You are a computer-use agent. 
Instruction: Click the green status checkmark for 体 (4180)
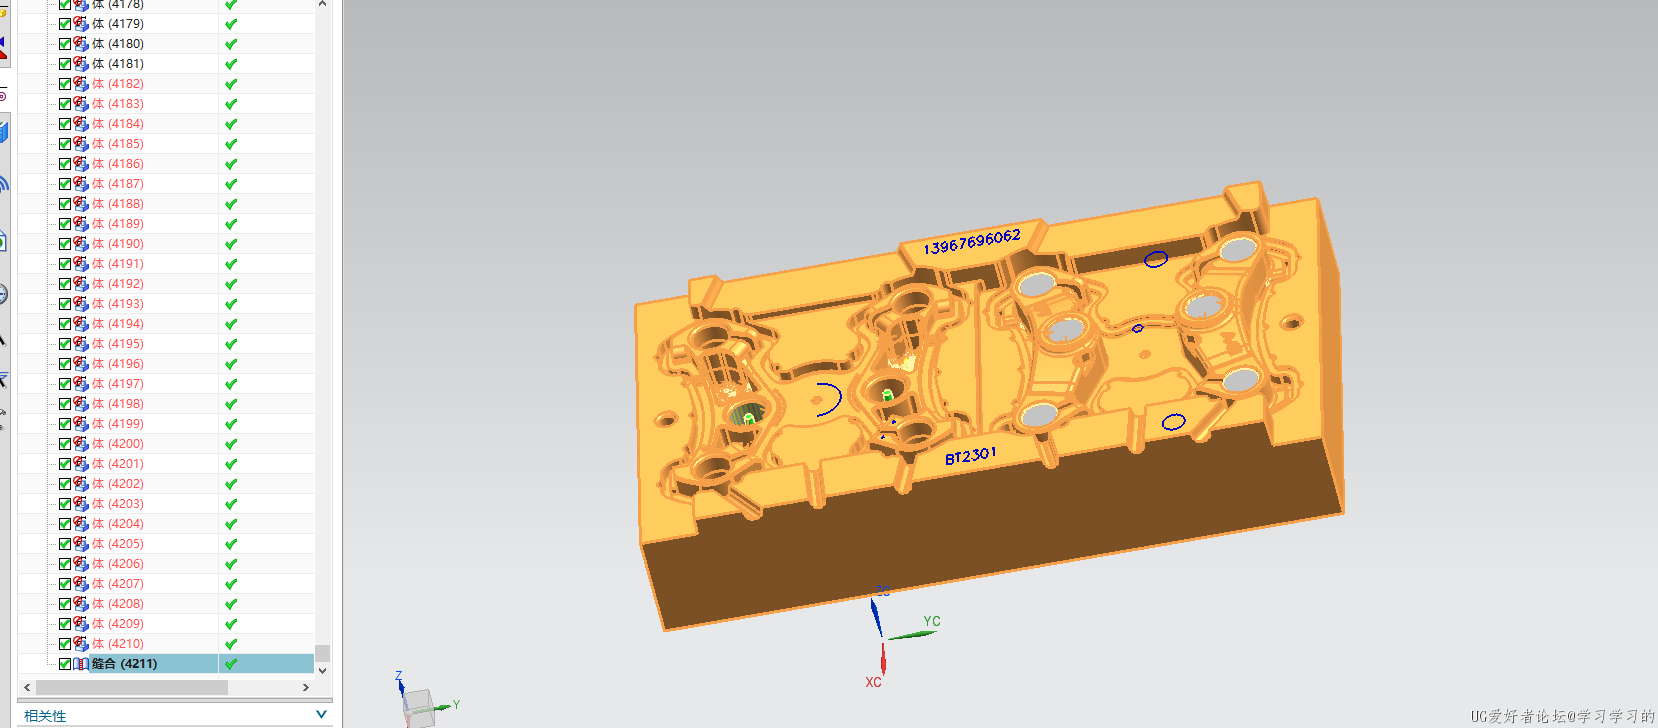tap(231, 44)
